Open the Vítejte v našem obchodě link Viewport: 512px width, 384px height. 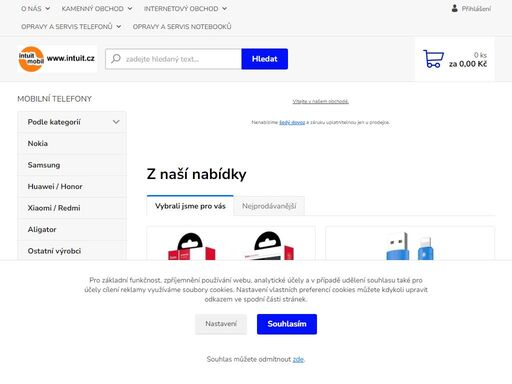(321, 101)
